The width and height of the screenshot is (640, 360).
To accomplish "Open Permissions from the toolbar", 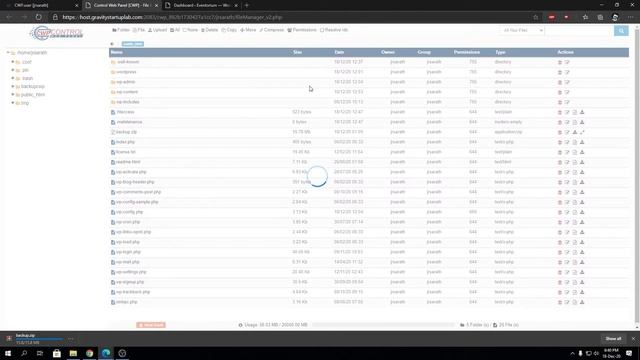I will [302, 30].
